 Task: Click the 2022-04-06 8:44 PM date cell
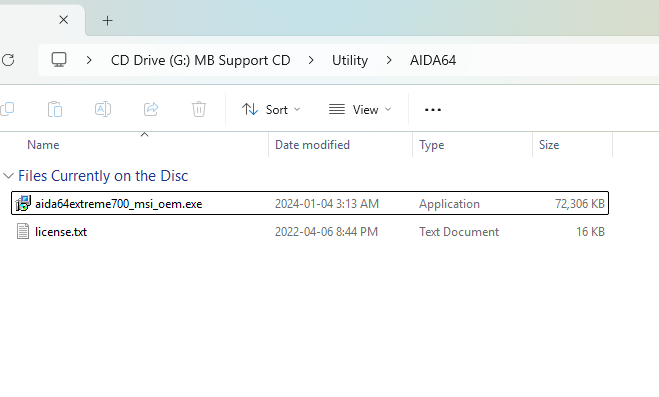pos(326,232)
